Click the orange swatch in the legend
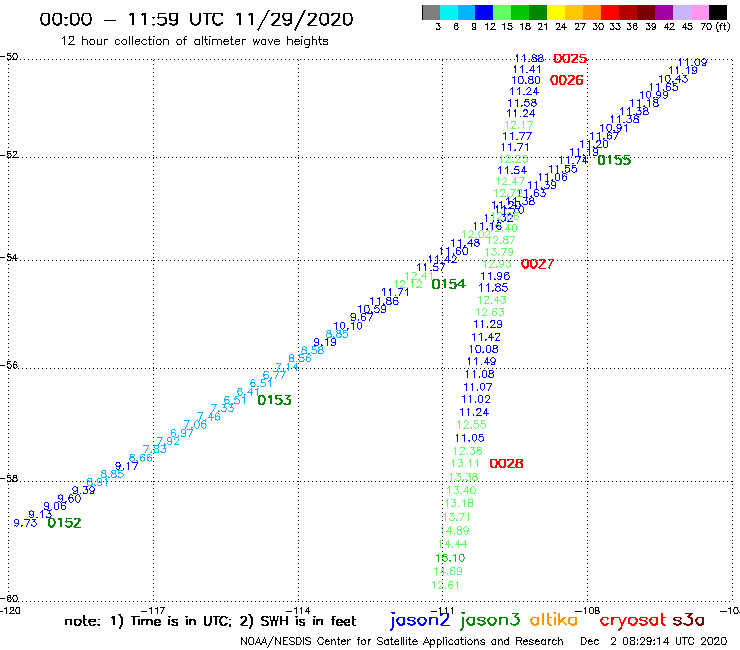This screenshot has height=650, width=740. [592, 12]
